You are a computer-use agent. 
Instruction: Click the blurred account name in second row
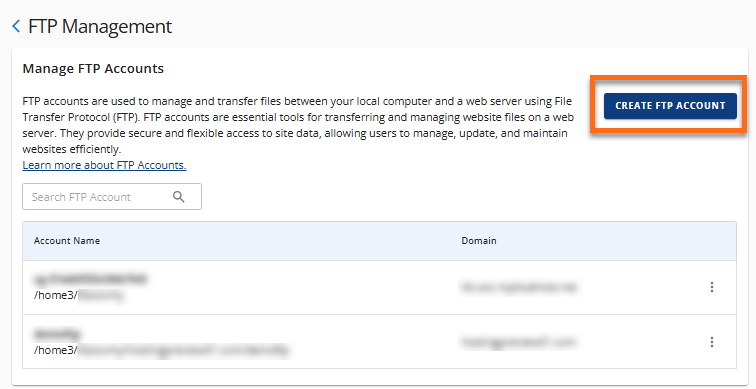pyautogui.click(x=57, y=334)
